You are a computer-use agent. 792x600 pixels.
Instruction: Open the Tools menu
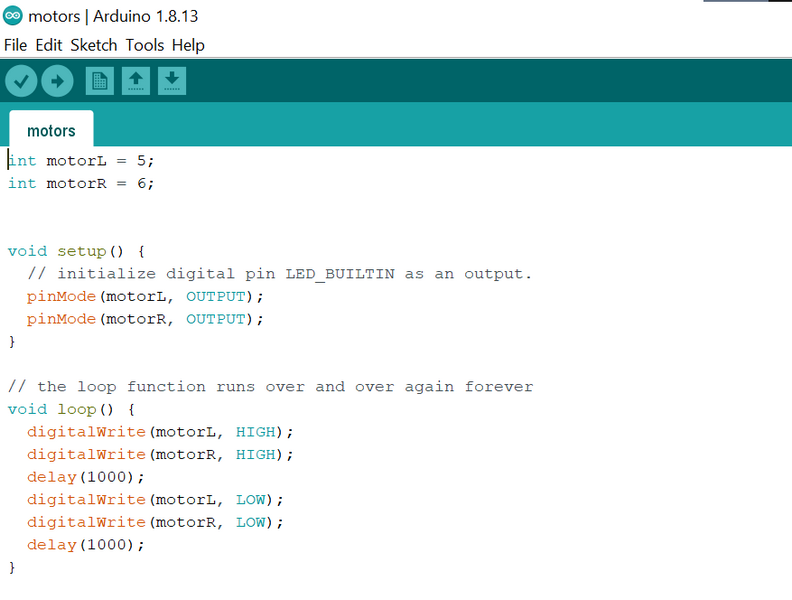pyautogui.click(x=145, y=45)
